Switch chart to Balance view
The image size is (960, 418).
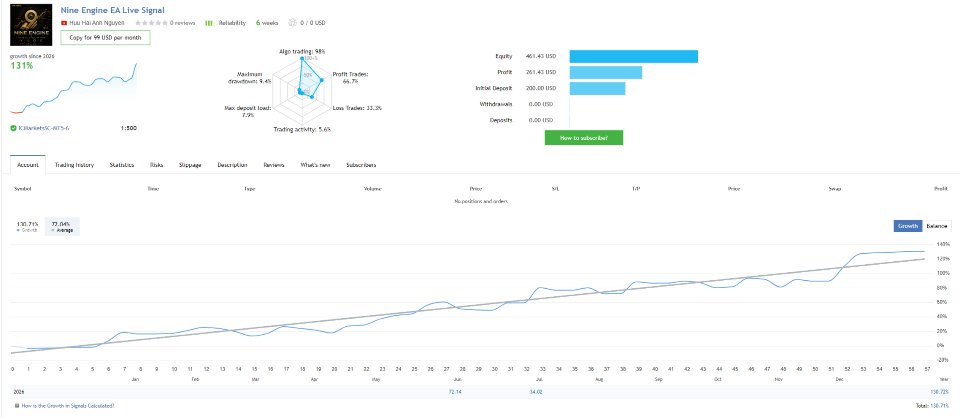coord(937,226)
